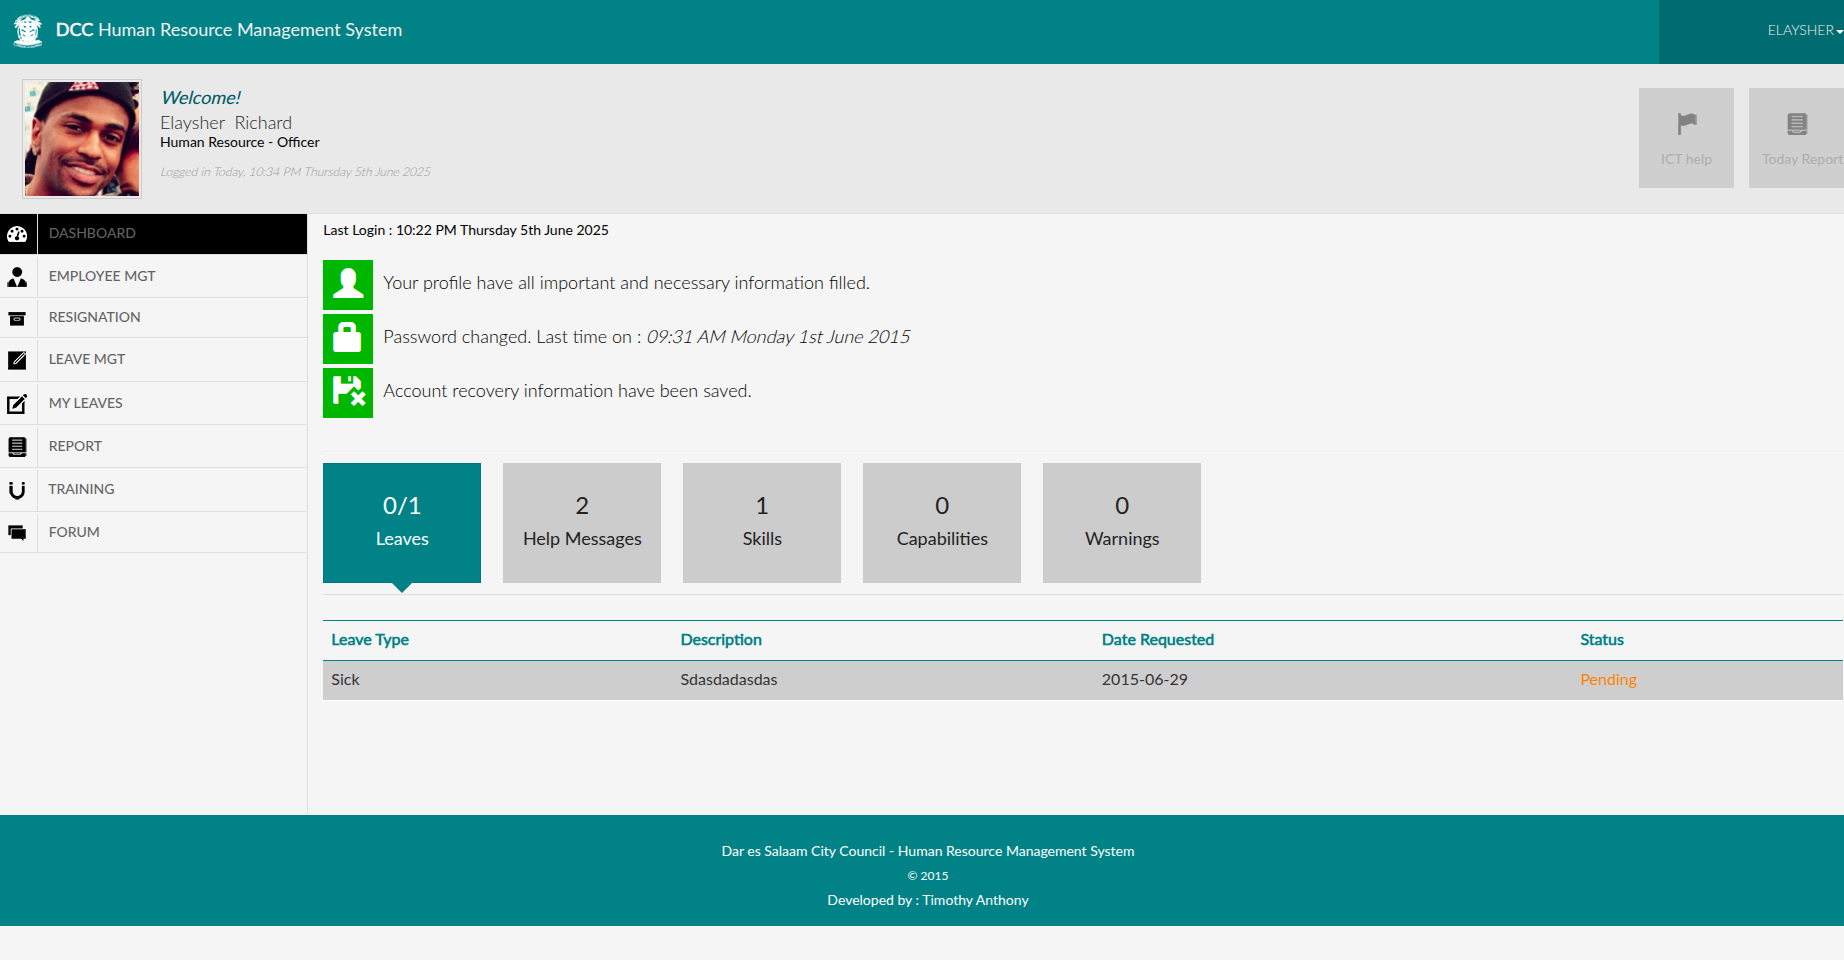Click the Dashboard gauge icon
The width and height of the screenshot is (1844, 960).
[x=17, y=234]
